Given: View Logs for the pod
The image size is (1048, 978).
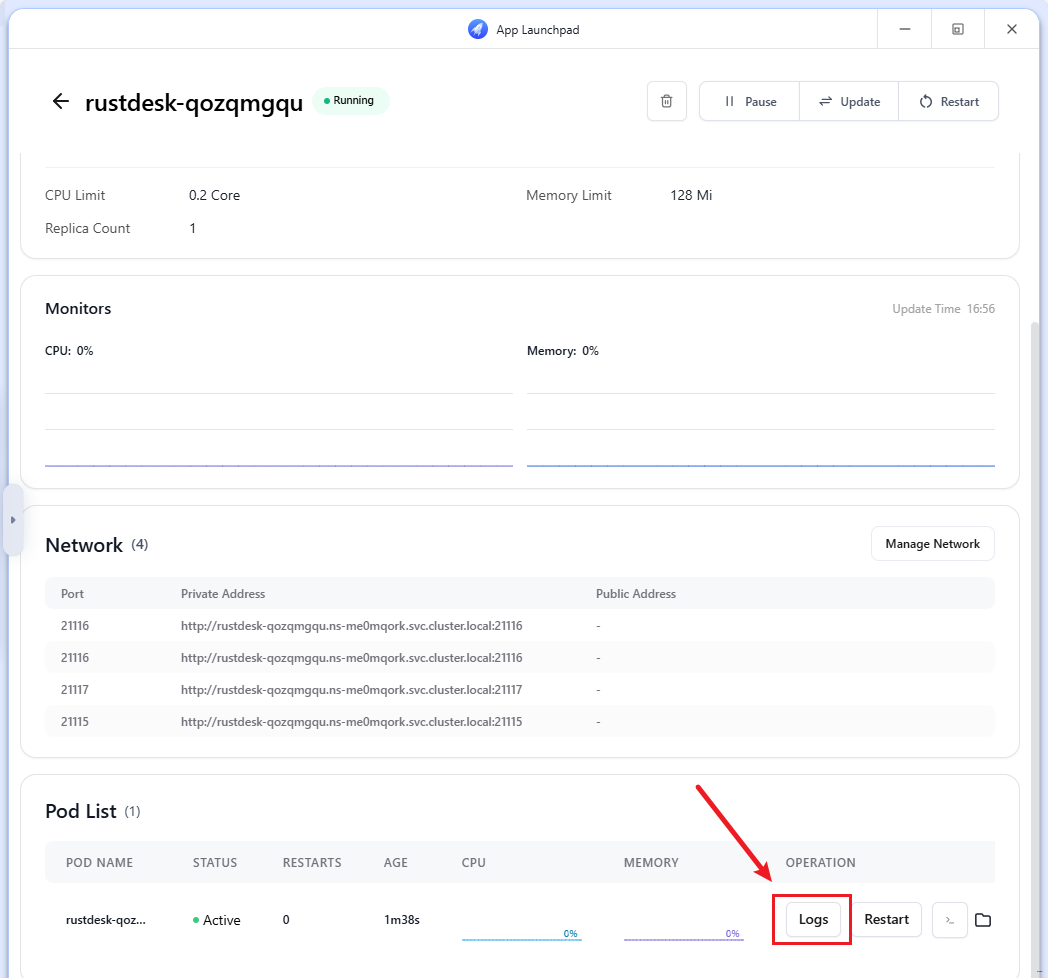Looking at the screenshot, I should pos(813,920).
